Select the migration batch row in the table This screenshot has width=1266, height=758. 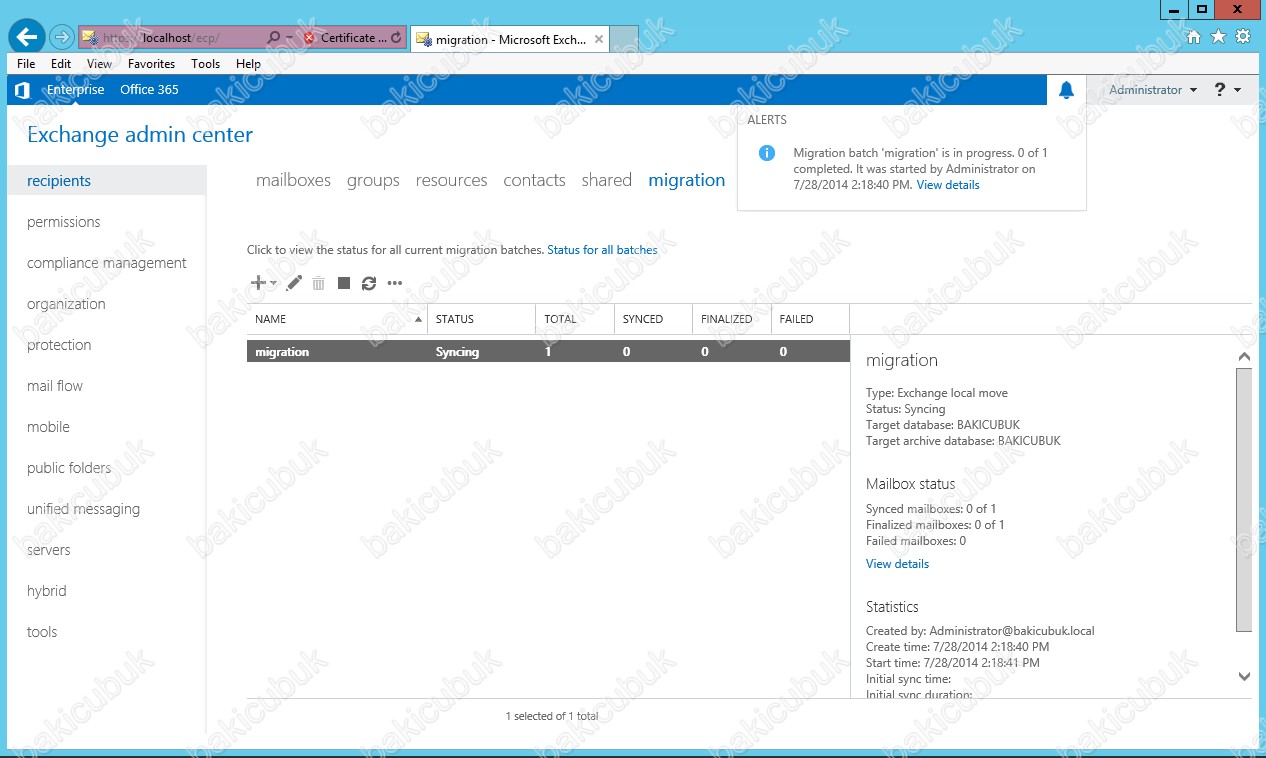tap(548, 352)
